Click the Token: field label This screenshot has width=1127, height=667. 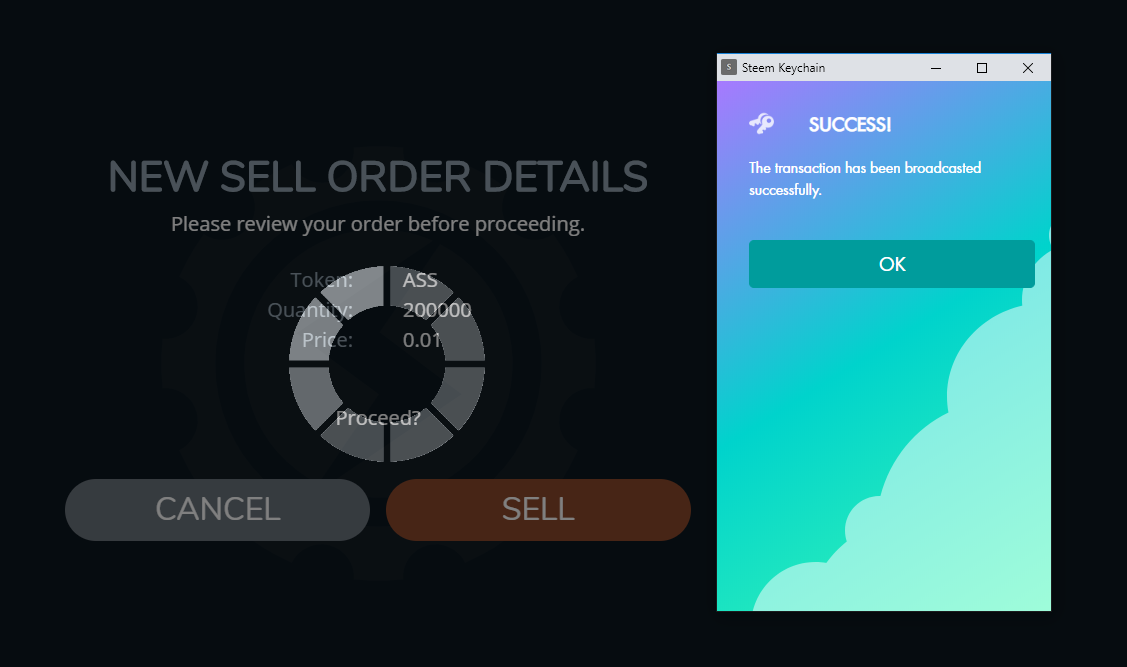pyautogui.click(x=321, y=280)
